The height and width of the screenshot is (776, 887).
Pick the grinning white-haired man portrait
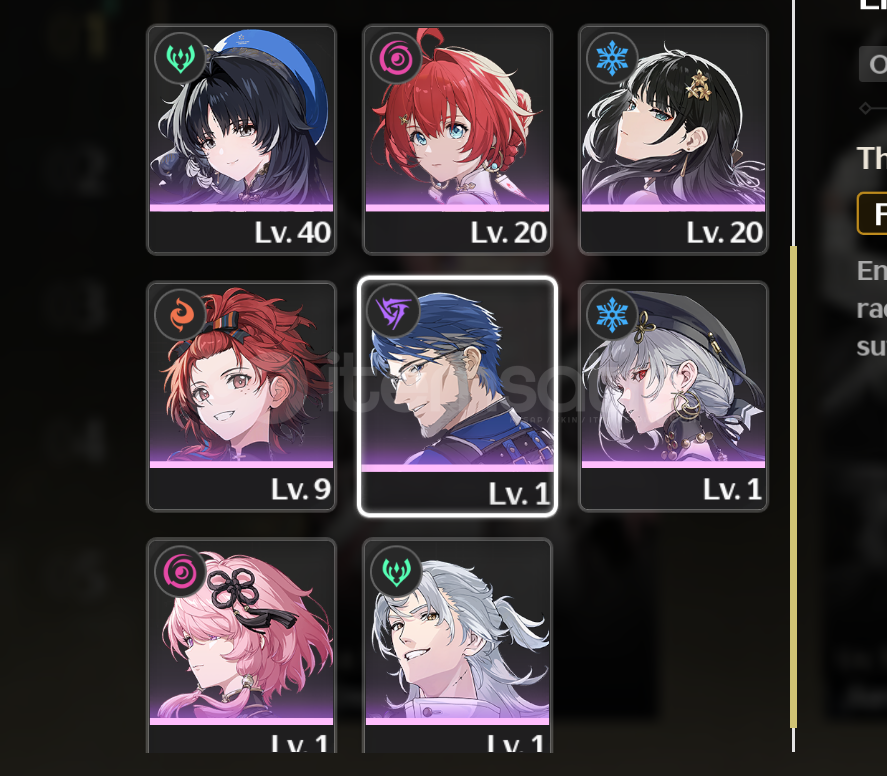click(457, 645)
